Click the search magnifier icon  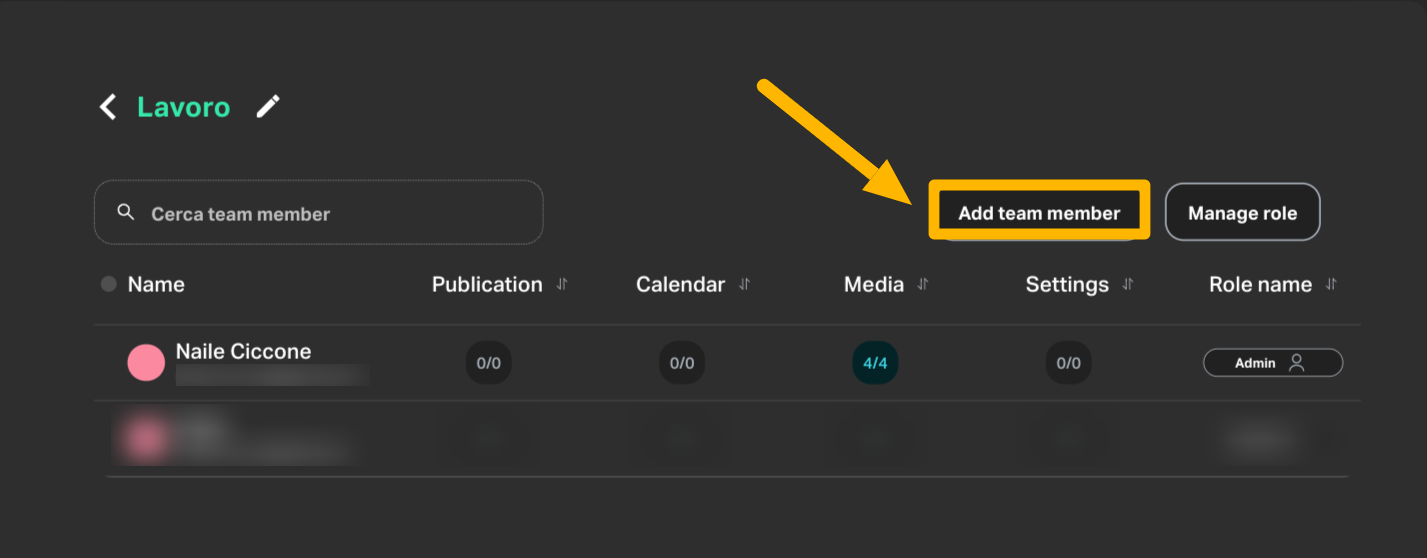pyautogui.click(x=126, y=212)
